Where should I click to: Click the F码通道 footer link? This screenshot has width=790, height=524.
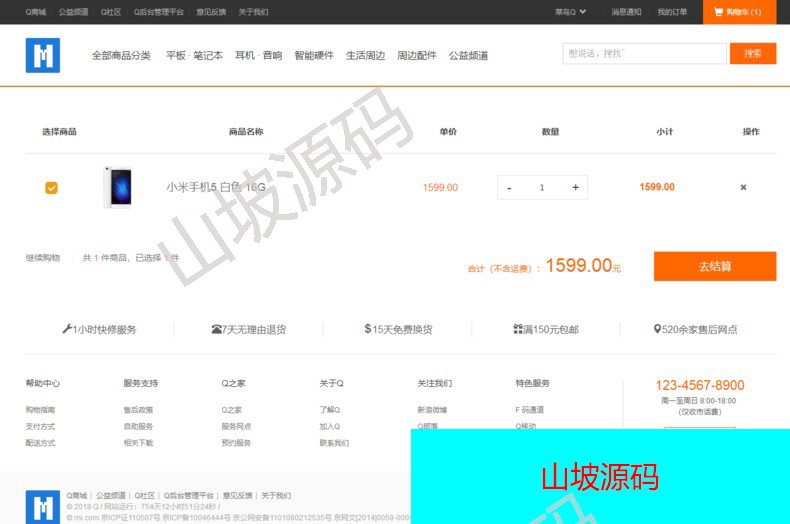530,410
